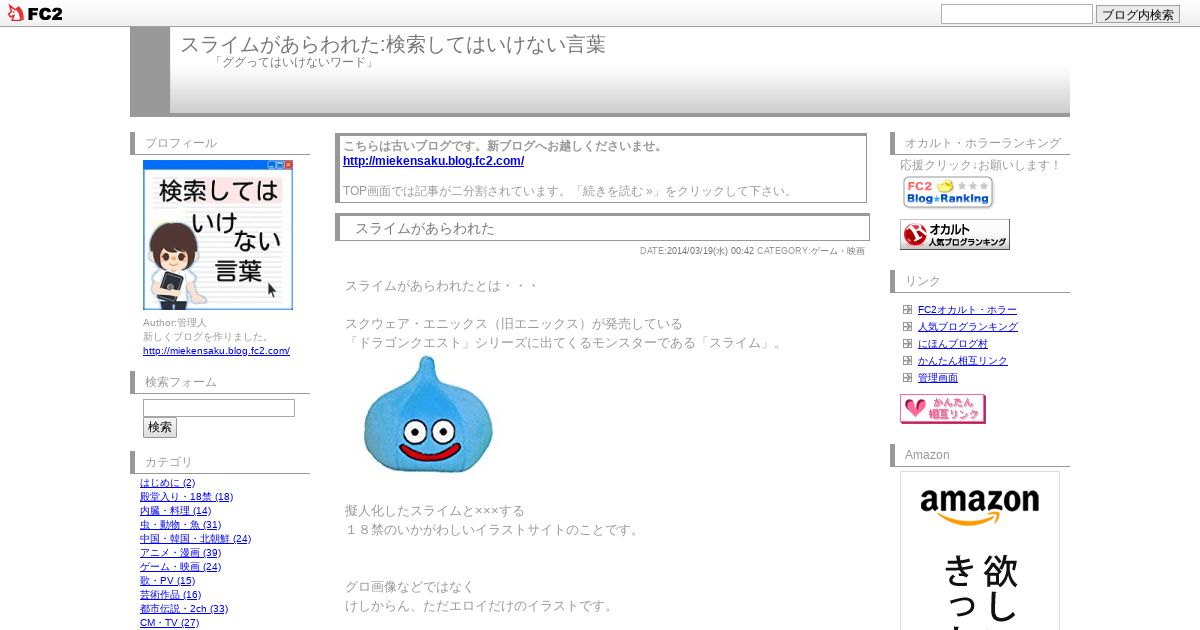Open the miekensaku URL under profile
This screenshot has height=630, width=1200.
(216, 351)
